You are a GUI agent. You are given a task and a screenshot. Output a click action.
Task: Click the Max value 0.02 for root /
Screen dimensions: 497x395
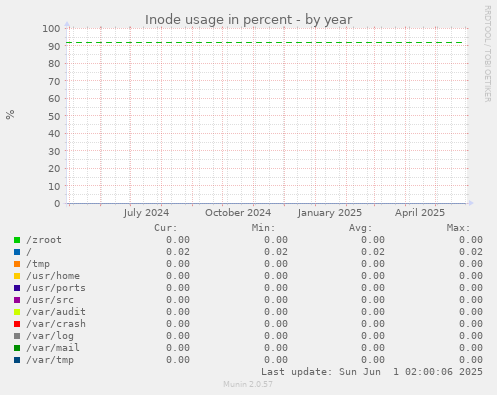(x=471, y=252)
